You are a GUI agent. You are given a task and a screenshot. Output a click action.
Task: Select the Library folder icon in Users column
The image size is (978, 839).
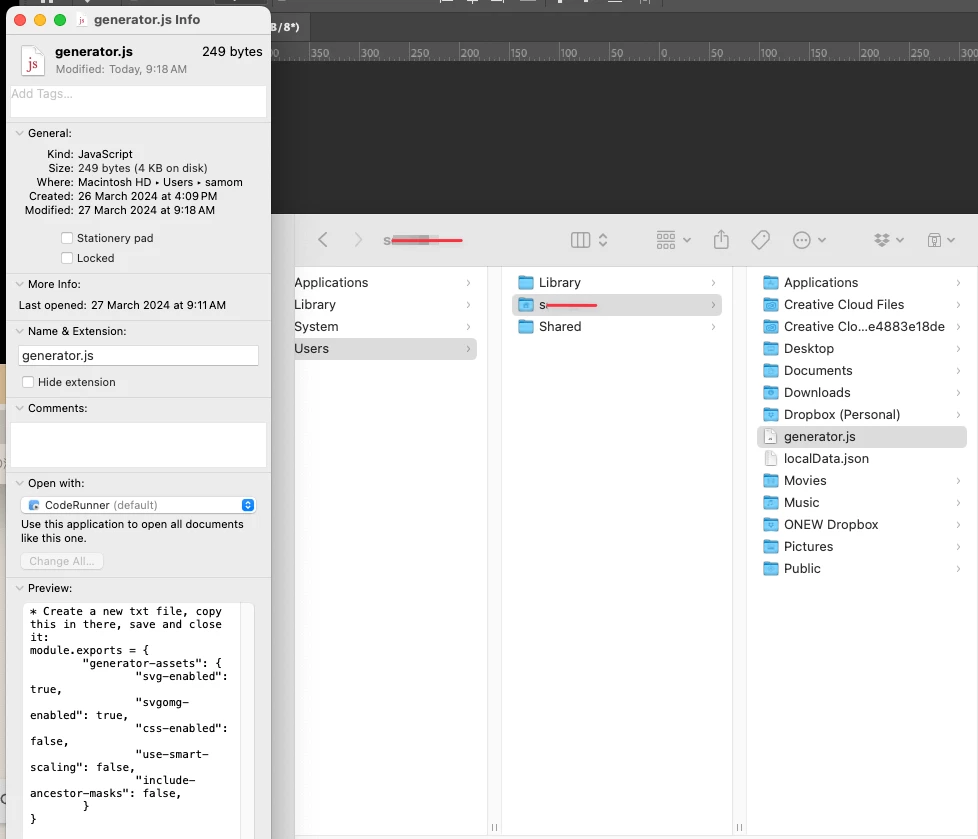tap(526, 283)
